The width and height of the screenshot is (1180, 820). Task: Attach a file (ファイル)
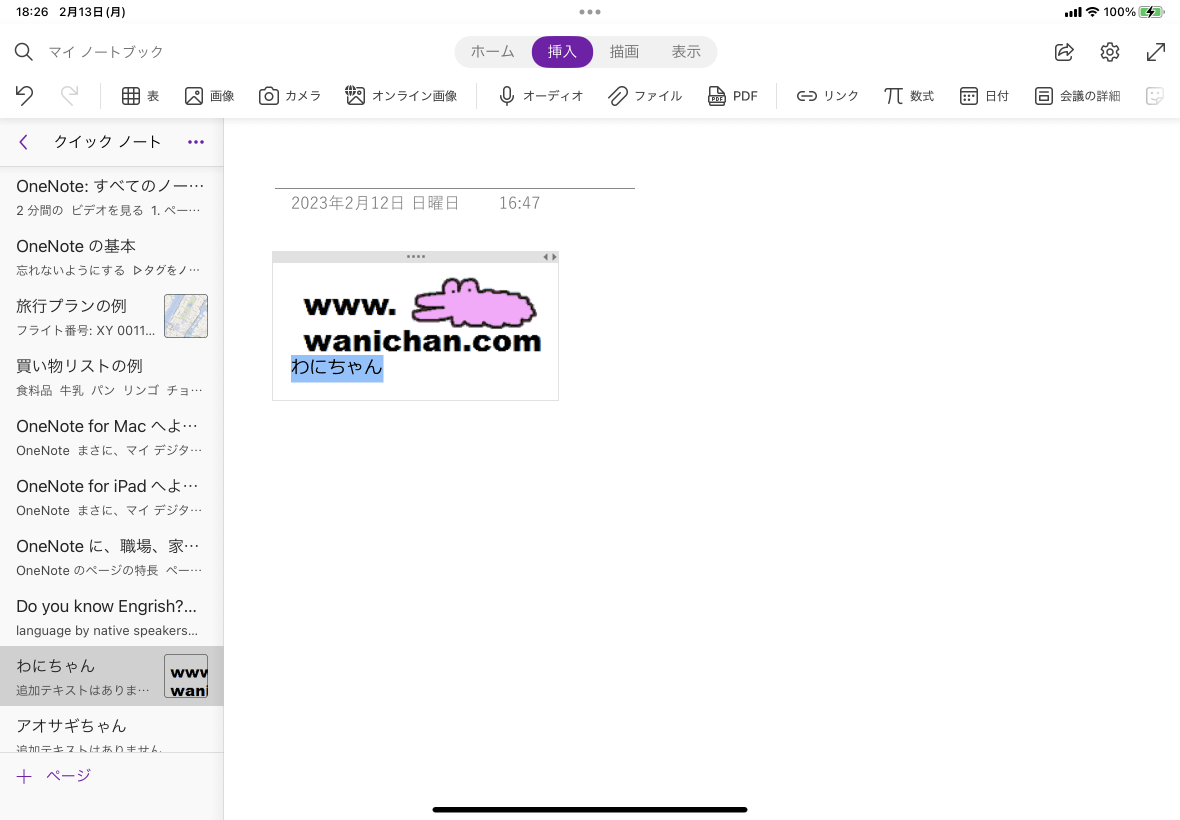tap(645, 96)
